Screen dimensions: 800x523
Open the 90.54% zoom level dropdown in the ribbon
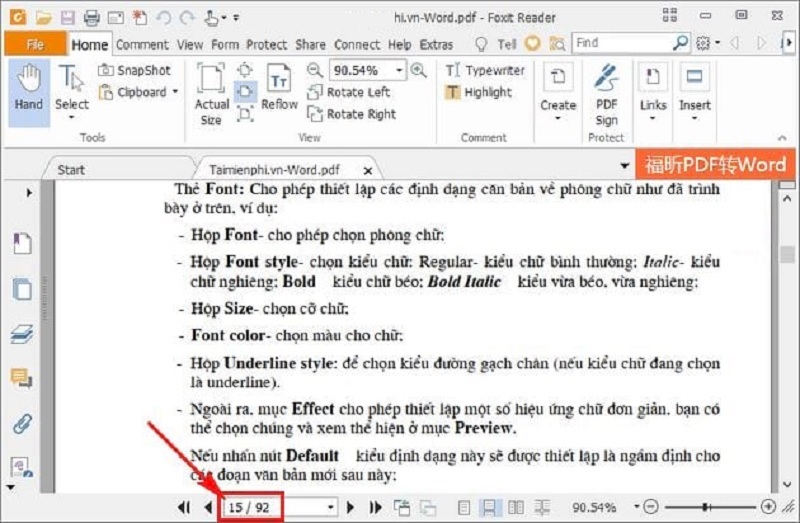pyautogui.click(x=399, y=70)
